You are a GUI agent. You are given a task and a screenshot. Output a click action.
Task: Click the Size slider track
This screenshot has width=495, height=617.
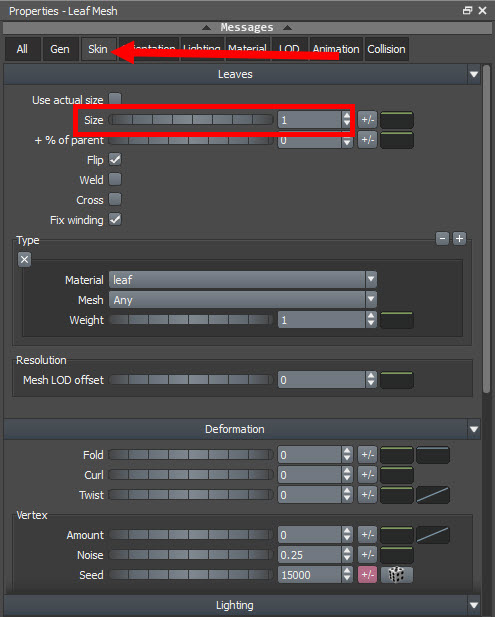(x=191, y=120)
